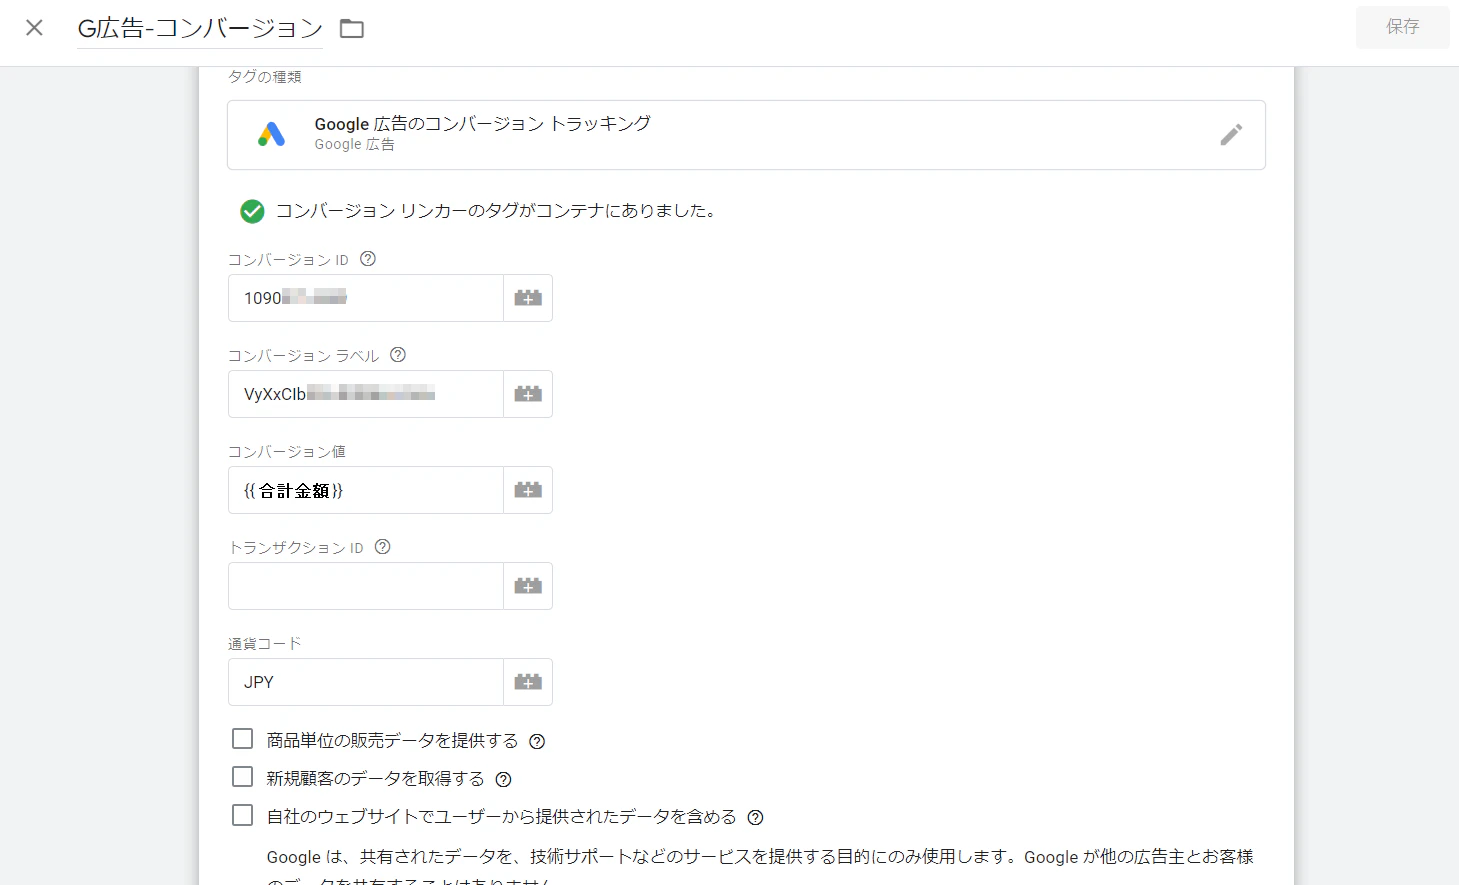Enable 商品単位の販売データを提供する checkbox
The height and width of the screenshot is (885, 1459).
242,739
